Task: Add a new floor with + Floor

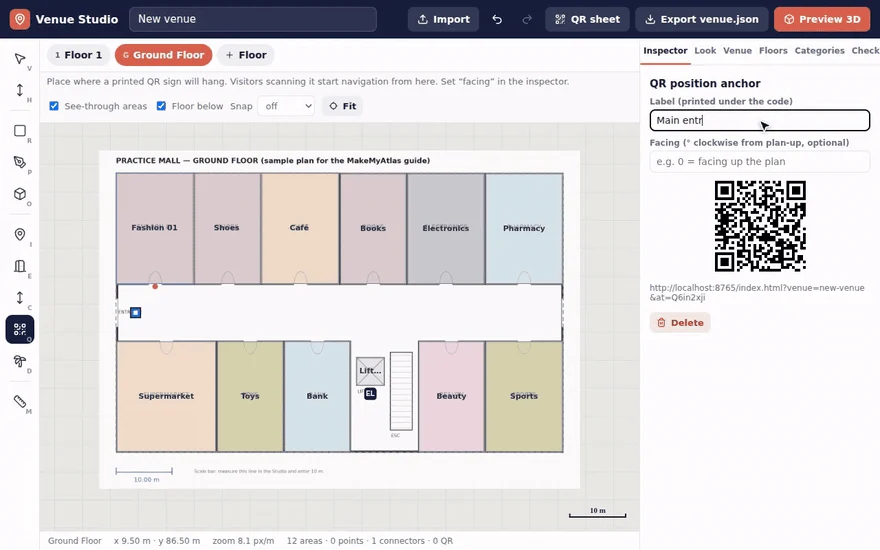Action: point(246,55)
